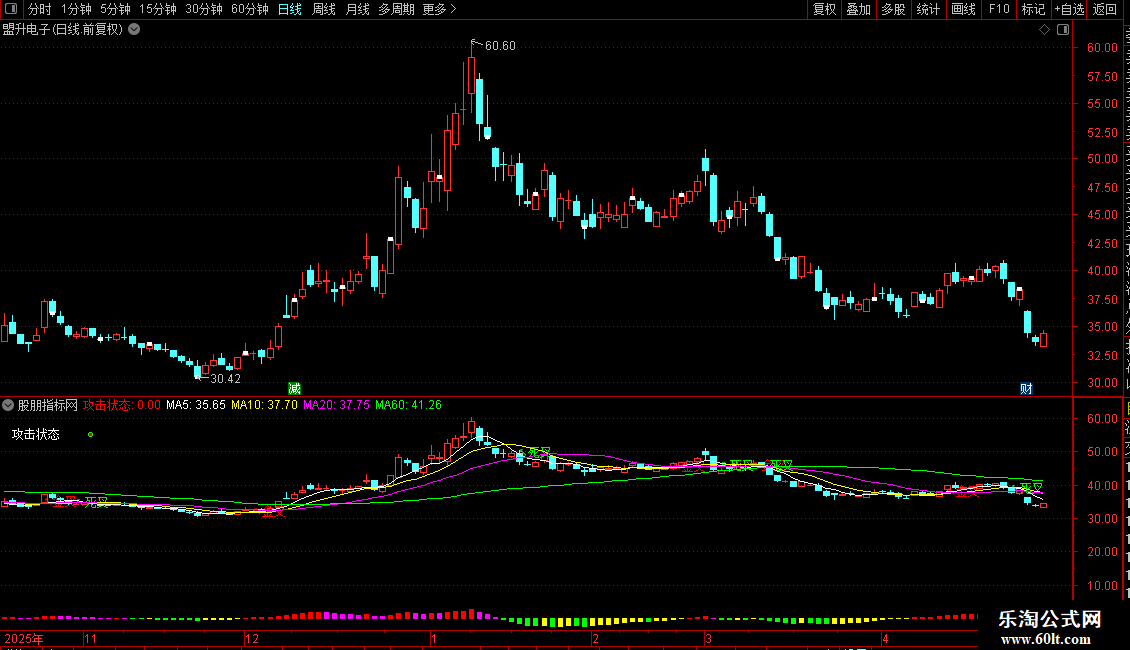Click the 10.00 label on the indicator axis
The width and height of the screenshot is (1130, 650).
[x=1102, y=586]
